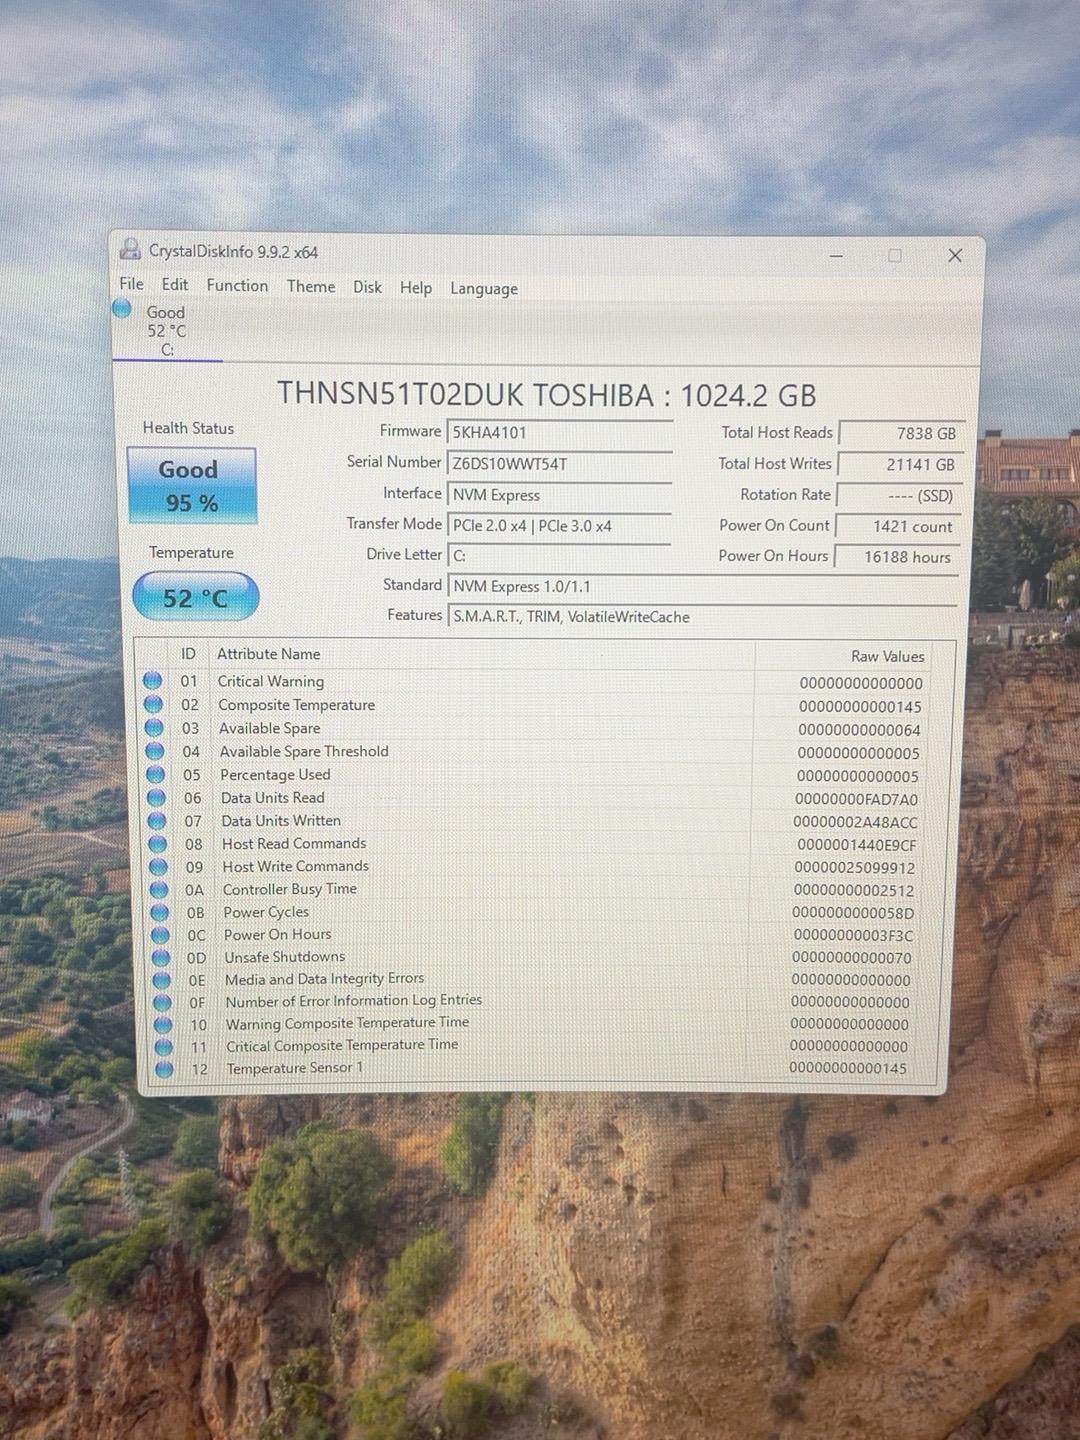The width and height of the screenshot is (1080, 1440).
Task: Open the Disk menu
Action: (x=367, y=287)
